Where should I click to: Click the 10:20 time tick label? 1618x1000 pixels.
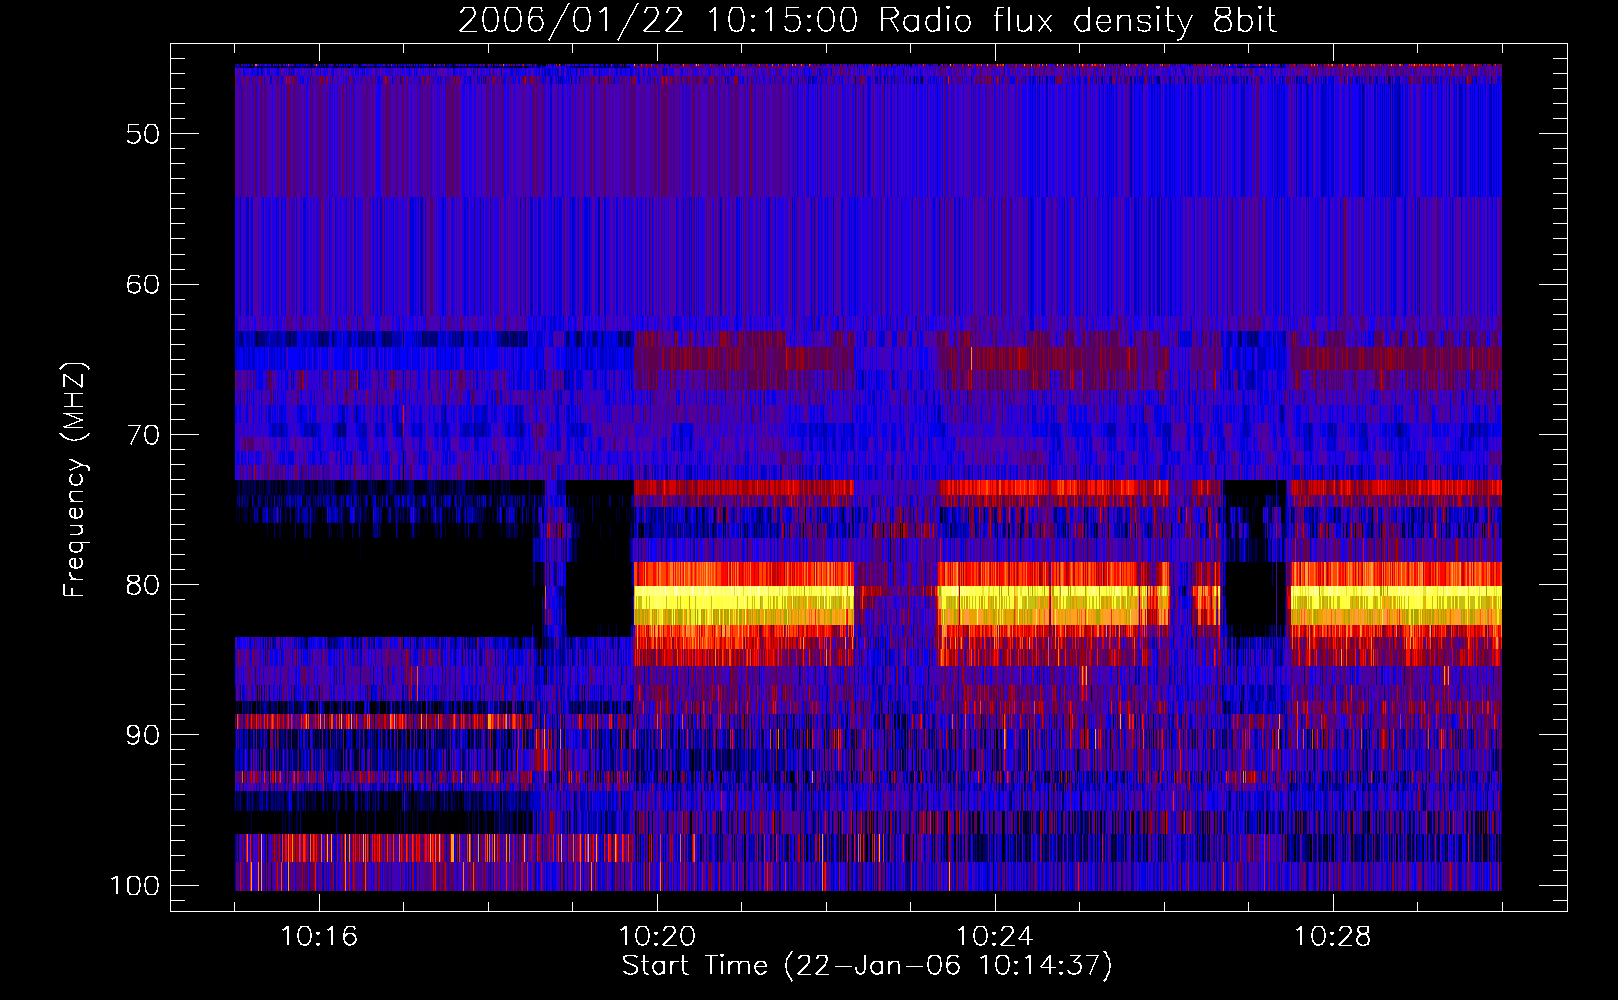(657, 937)
